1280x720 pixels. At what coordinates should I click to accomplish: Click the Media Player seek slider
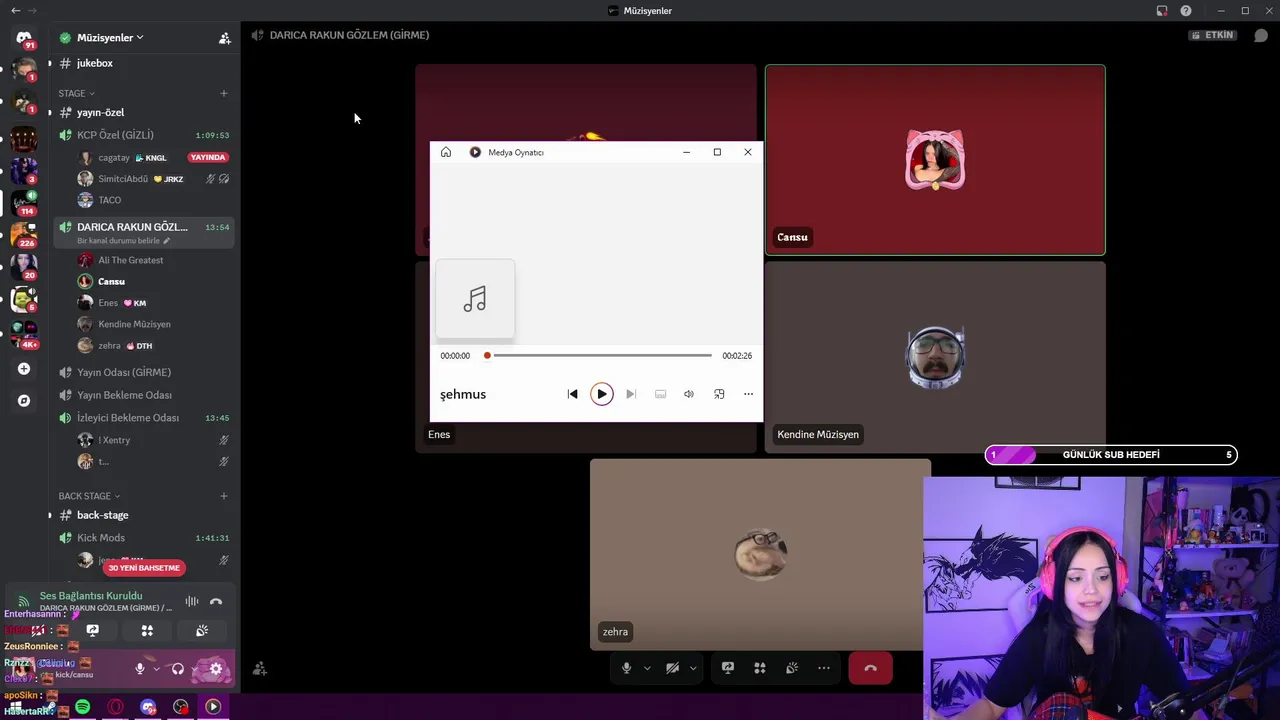pyautogui.click(x=600, y=355)
